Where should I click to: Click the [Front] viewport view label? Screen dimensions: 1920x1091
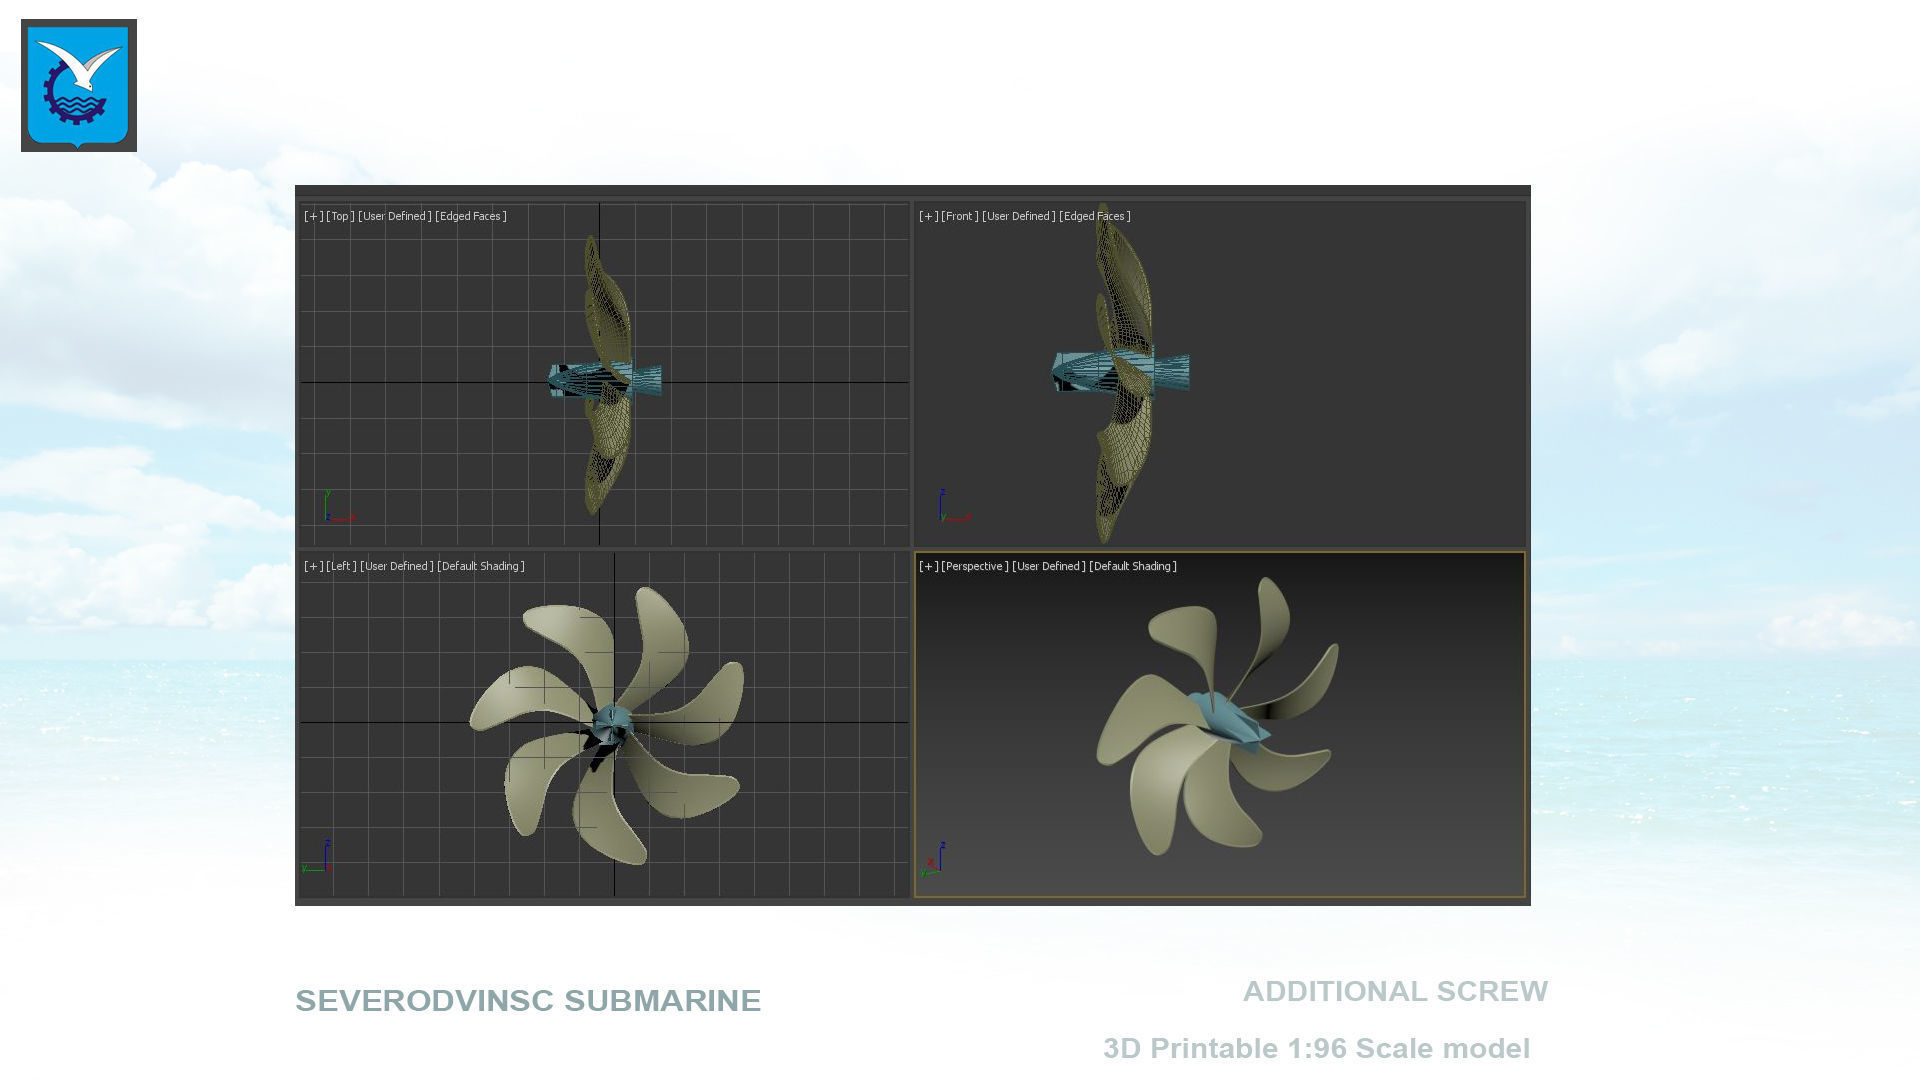[x=959, y=216]
